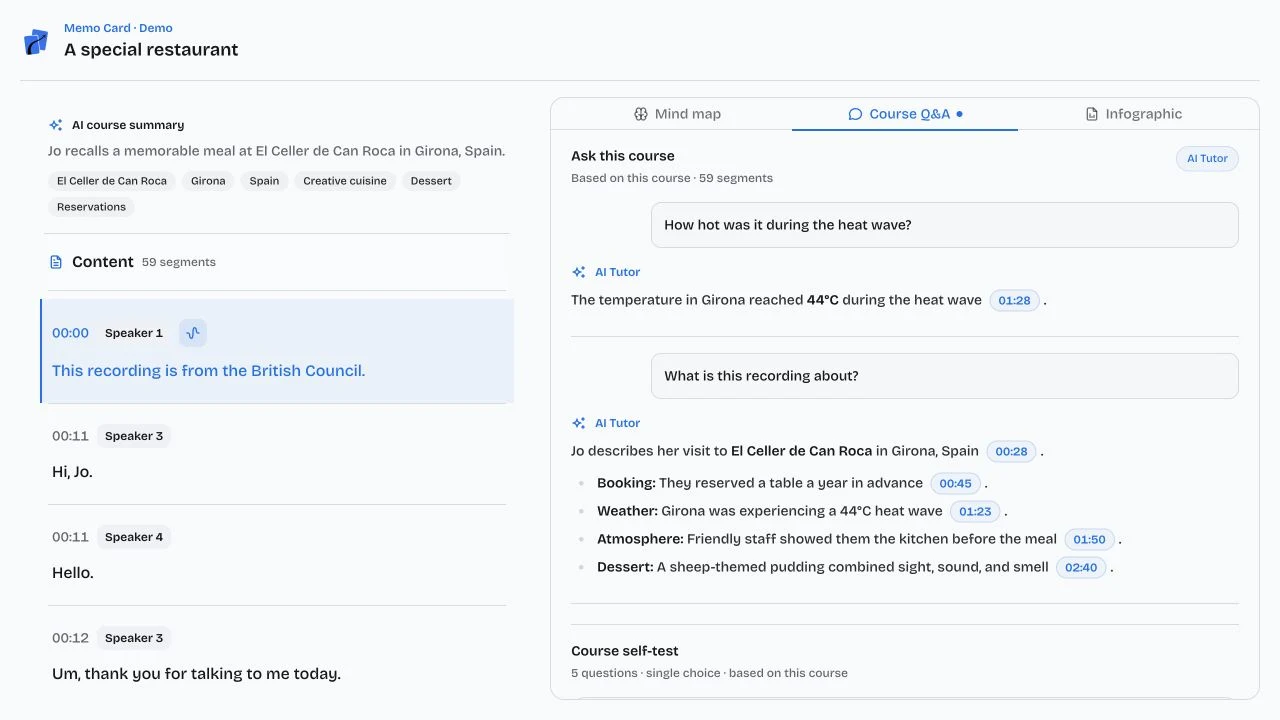Click the AI Tutor sparkle icon above the 44°C answer

point(579,272)
